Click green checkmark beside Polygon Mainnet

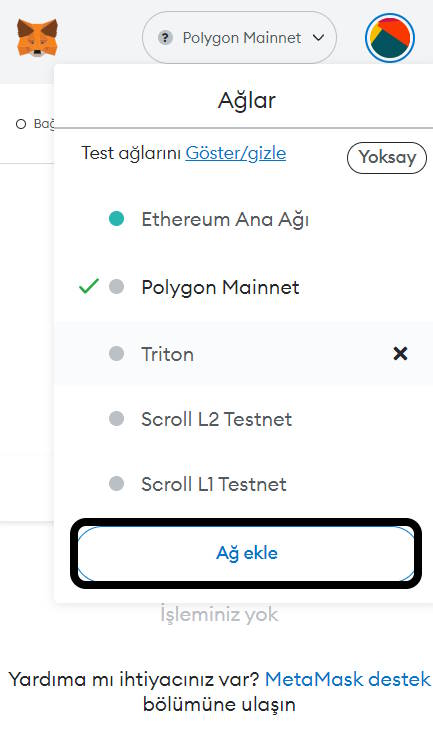coord(89,286)
